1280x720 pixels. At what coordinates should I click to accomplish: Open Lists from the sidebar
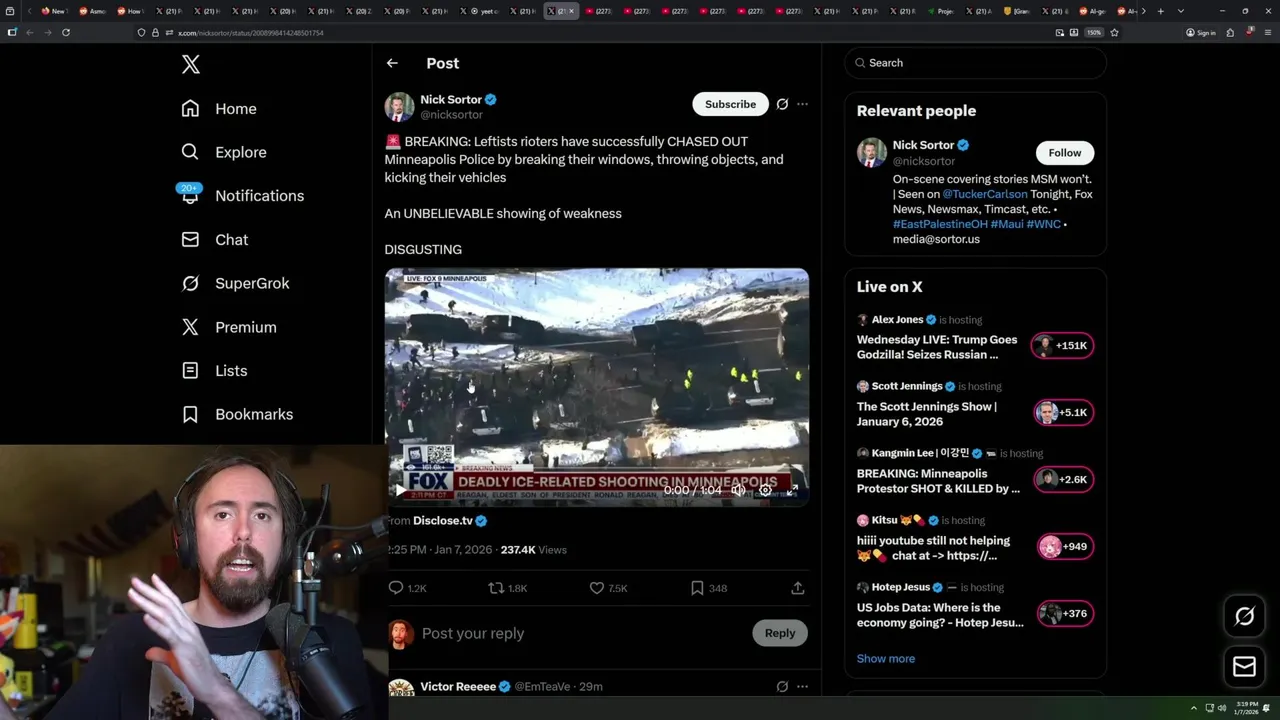tap(214, 370)
